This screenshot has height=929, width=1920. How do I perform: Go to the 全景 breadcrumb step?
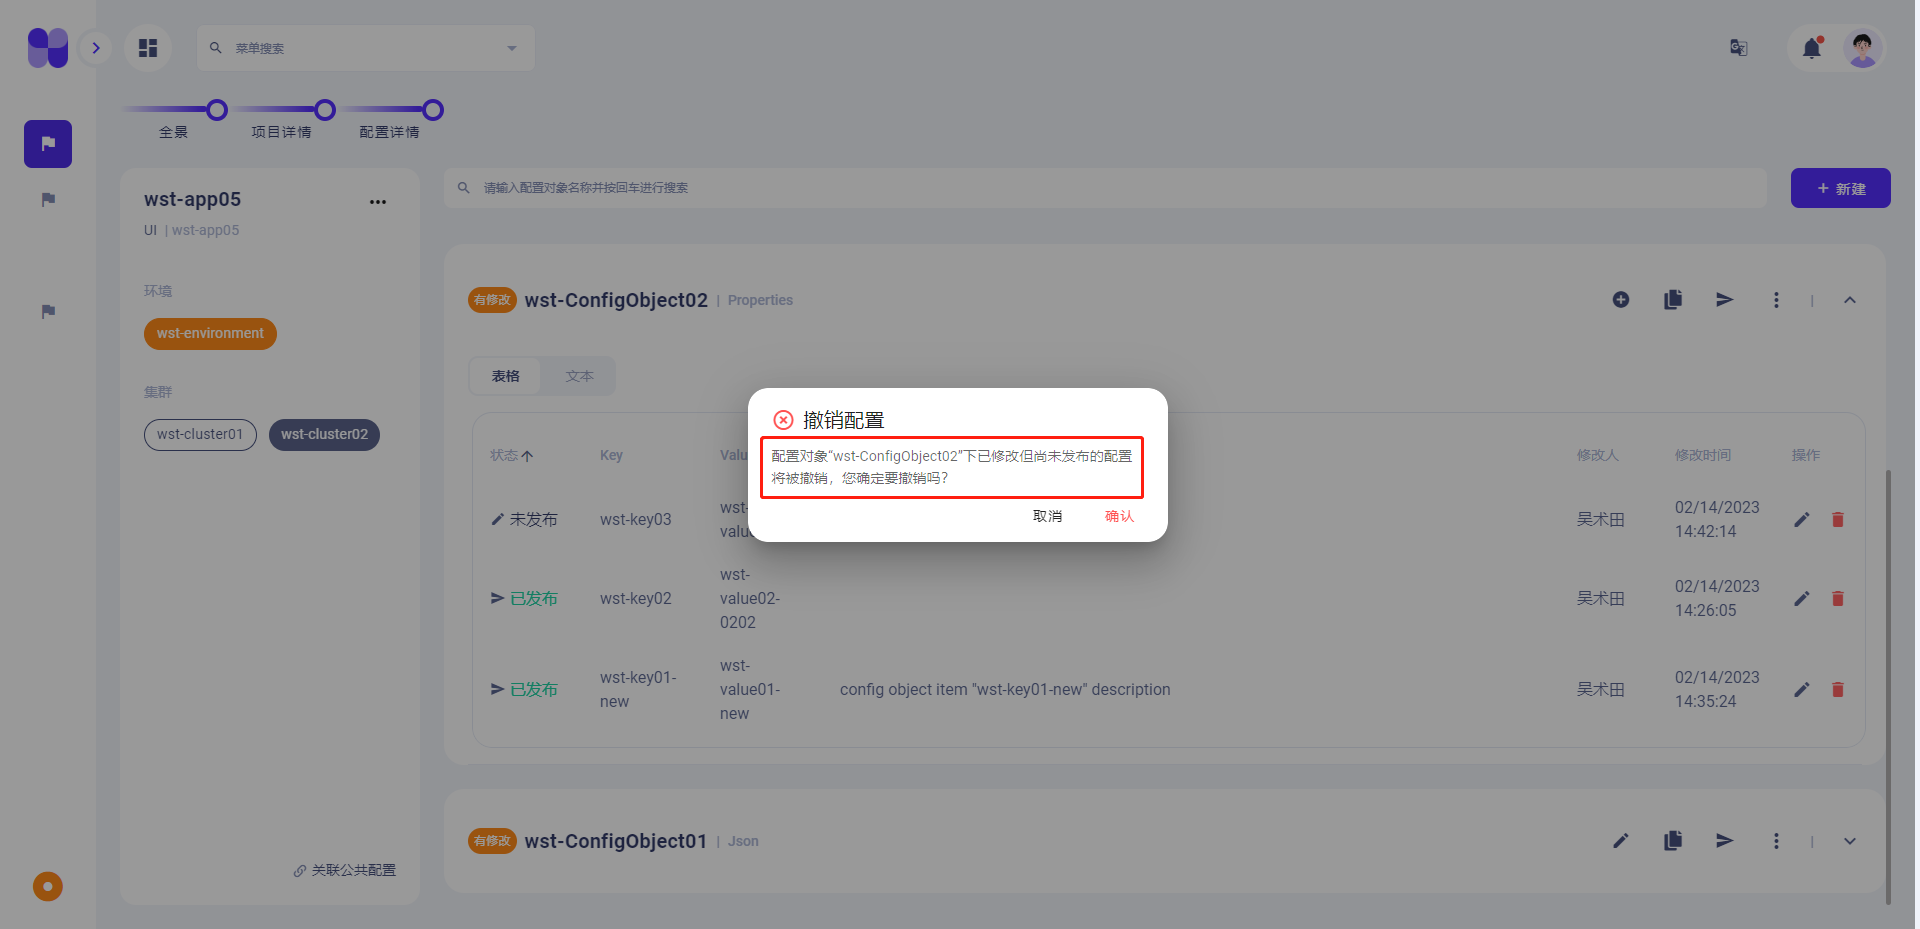click(x=173, y=132)
